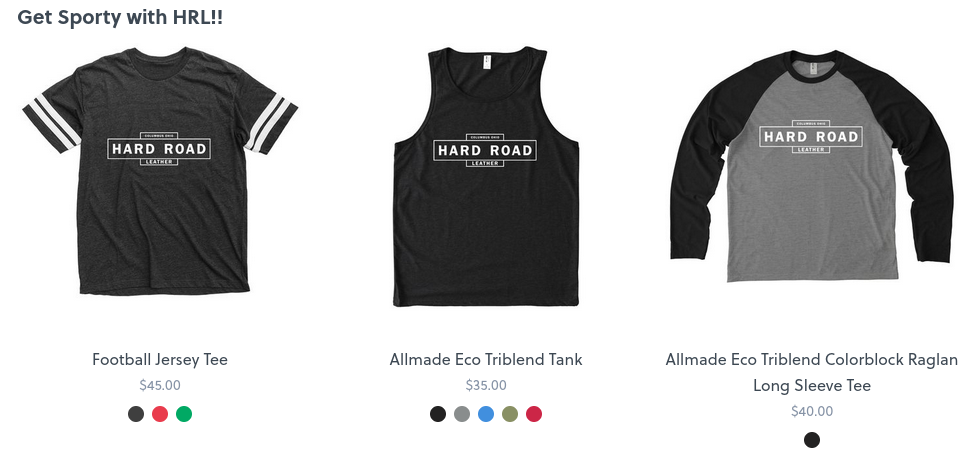Select dark gray swatch for Football Jersey Tee
The height and width of the screenshot is (467, 975).
coord(136,414)
